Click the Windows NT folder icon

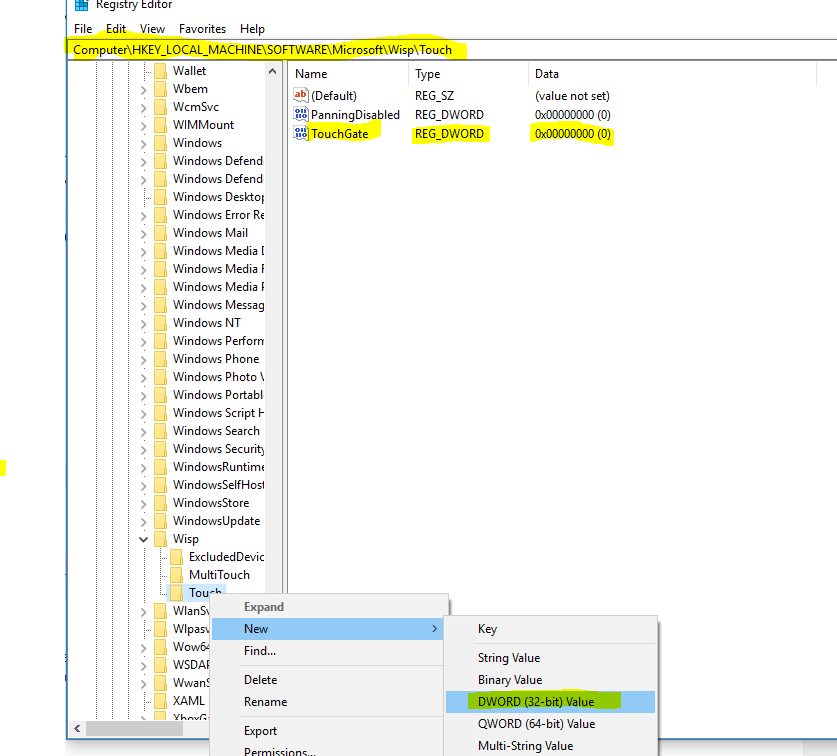click(x=160, y=322)
